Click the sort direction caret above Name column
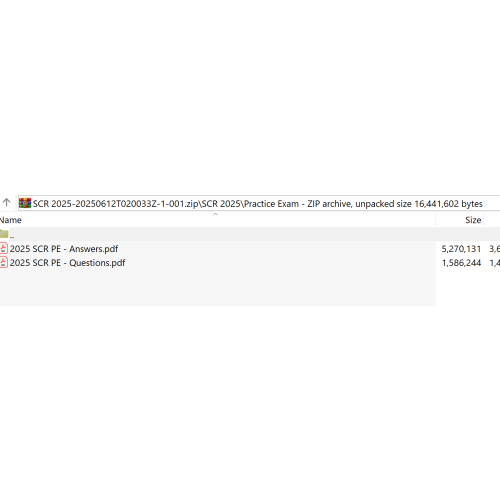This screenshot has width=500, height=500. click(215, 214)
